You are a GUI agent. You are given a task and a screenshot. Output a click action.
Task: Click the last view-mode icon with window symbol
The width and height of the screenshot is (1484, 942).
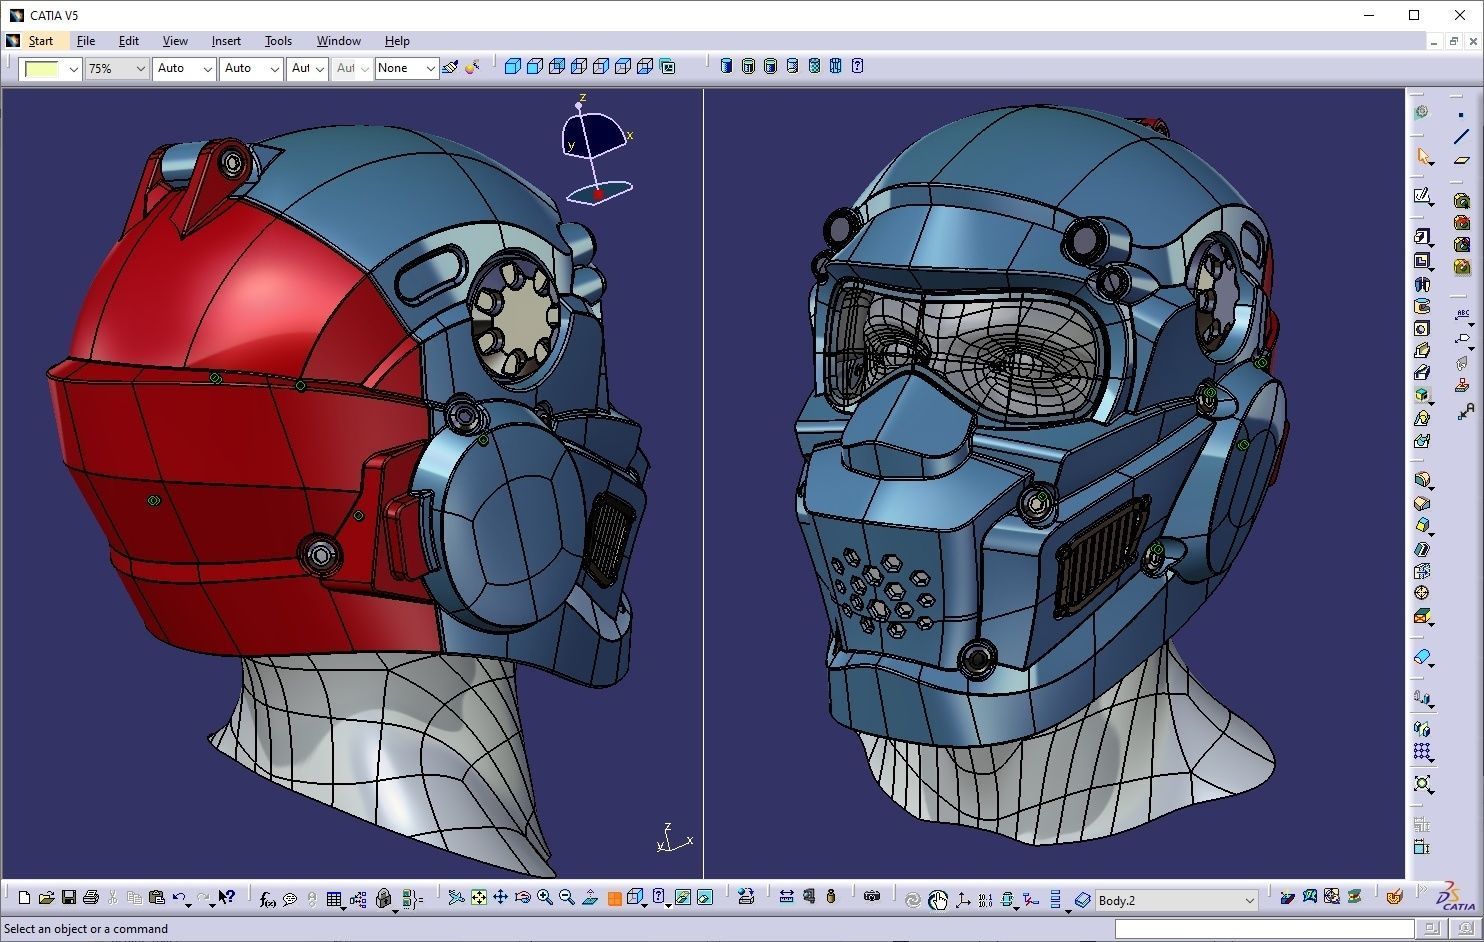667,67
